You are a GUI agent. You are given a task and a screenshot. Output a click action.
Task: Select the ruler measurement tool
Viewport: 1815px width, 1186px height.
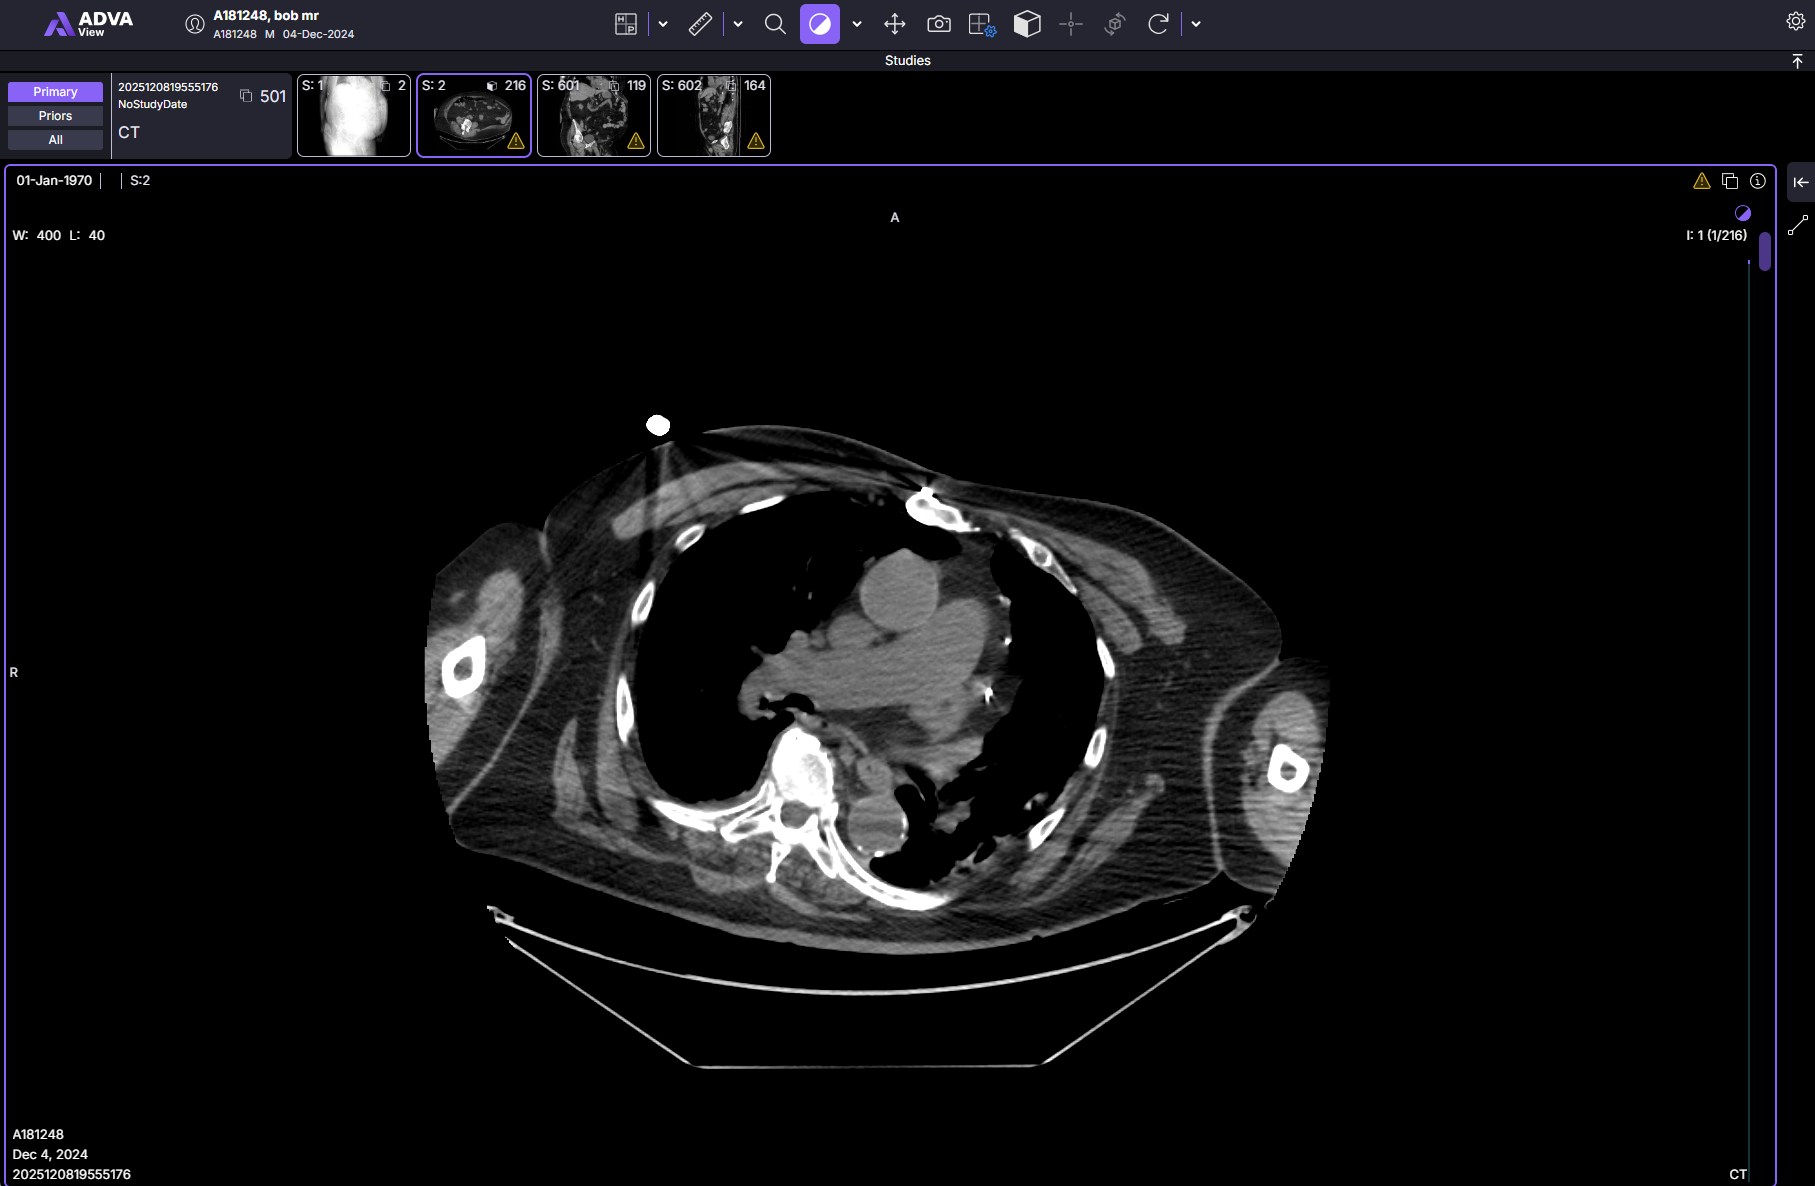click(x=700, y=24)
